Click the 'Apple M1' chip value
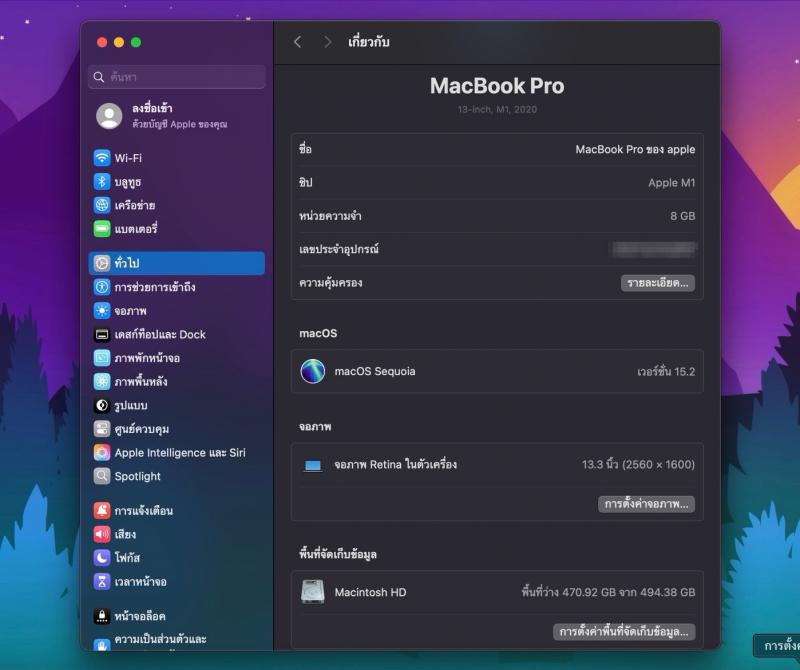The width and height of the screenshot is (800, 670). 671,183
